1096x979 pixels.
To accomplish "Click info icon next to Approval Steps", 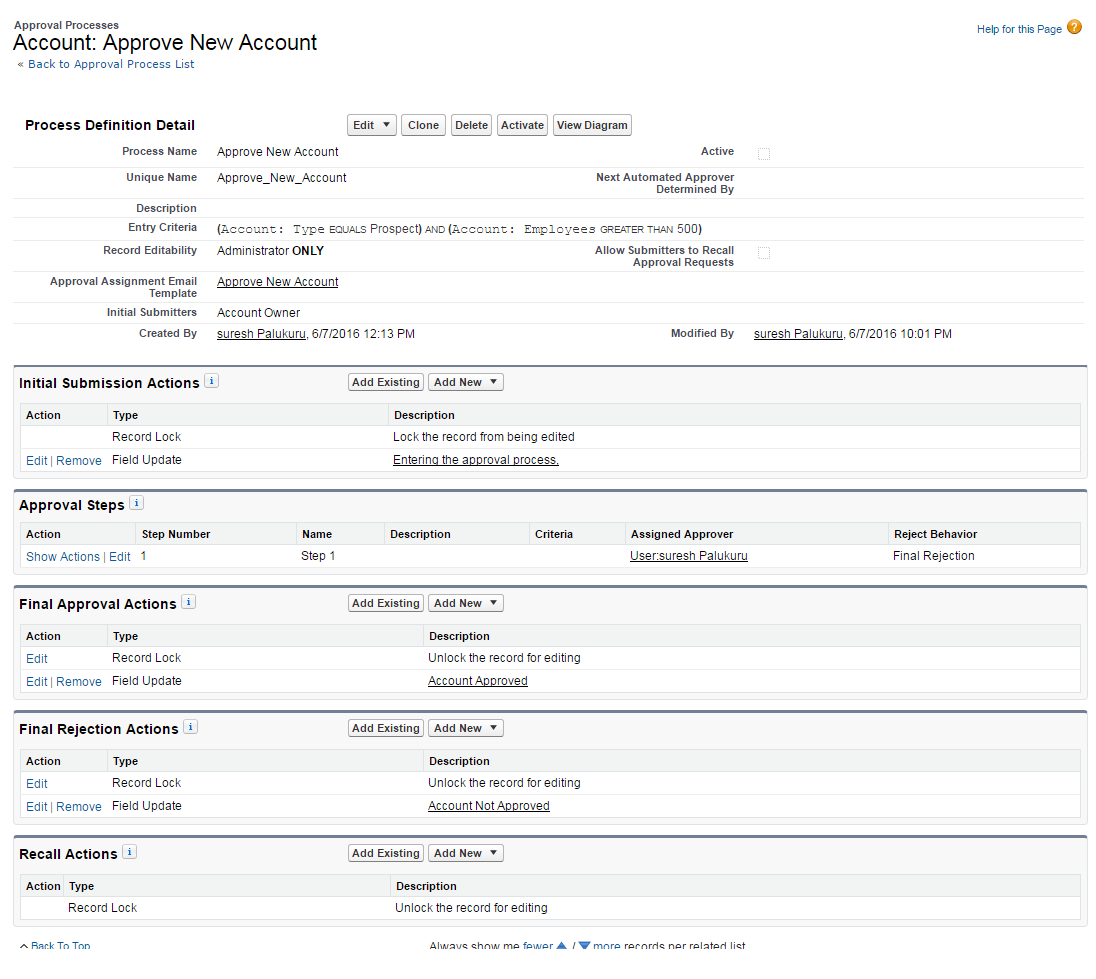I will (x=137, y=503).
